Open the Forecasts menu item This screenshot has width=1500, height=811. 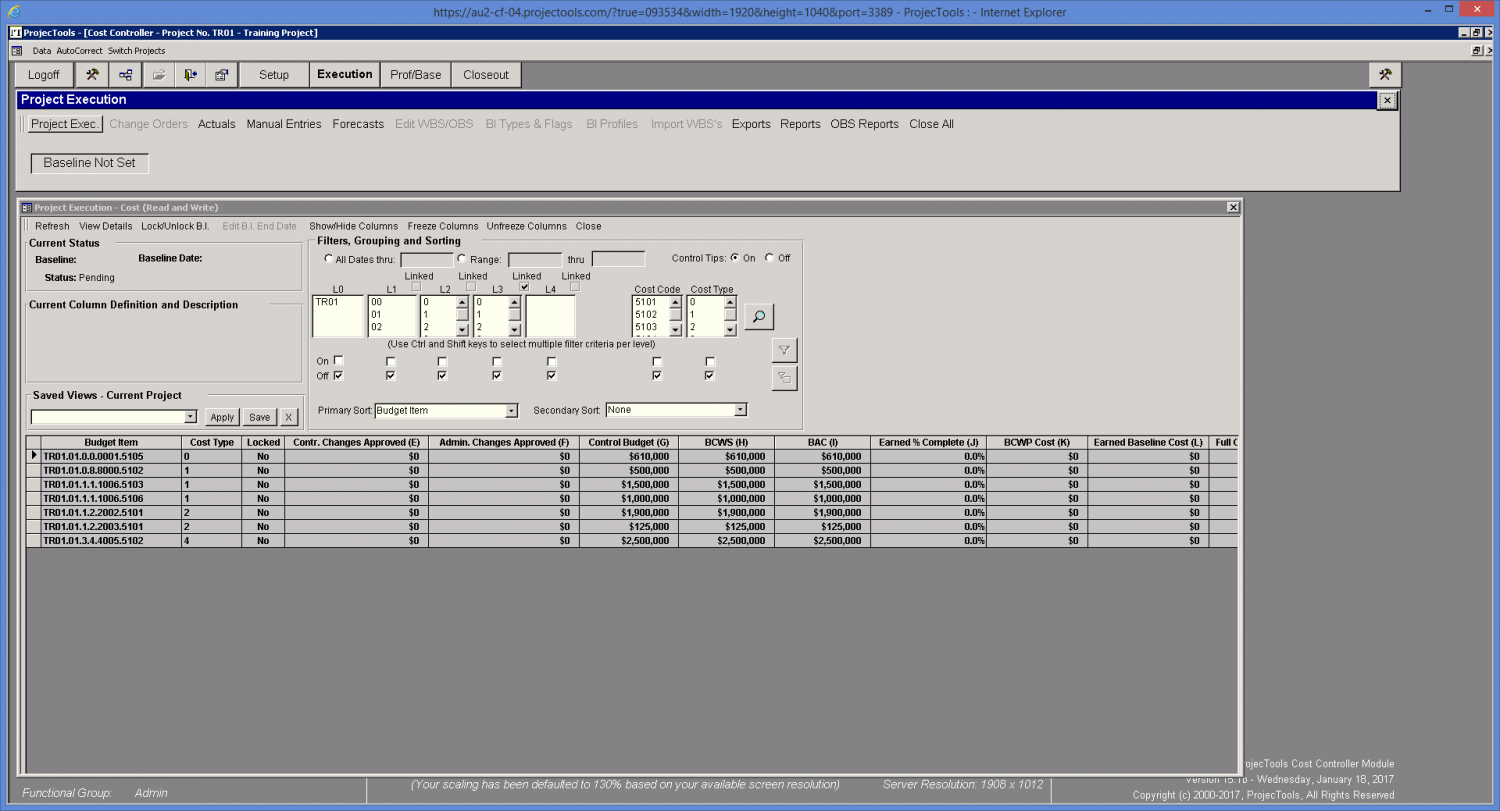tap(358, 124)
